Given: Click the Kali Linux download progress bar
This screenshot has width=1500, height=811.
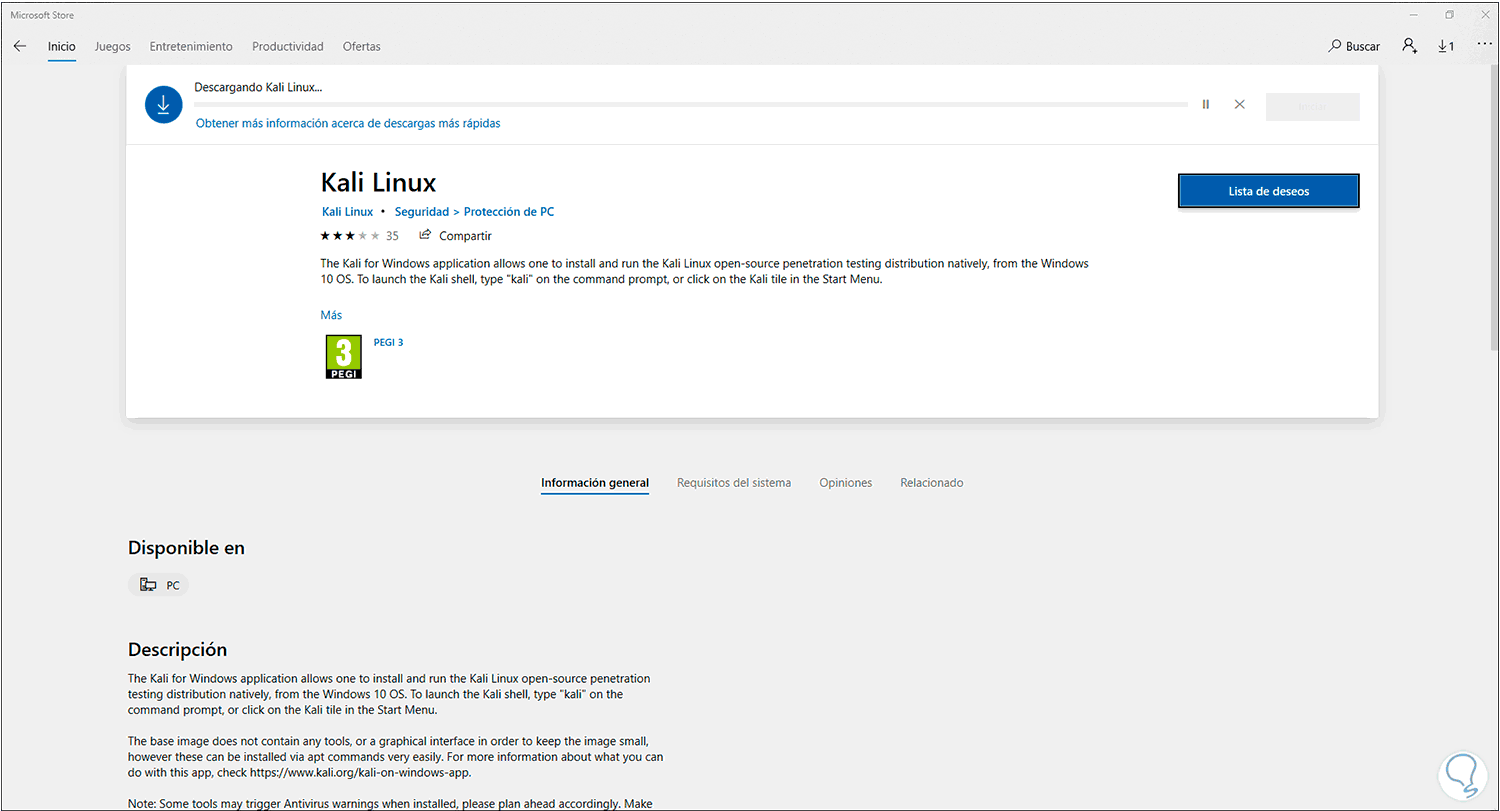Looking at the screenshot, I should pyautogui.click(x=690, y=104).
